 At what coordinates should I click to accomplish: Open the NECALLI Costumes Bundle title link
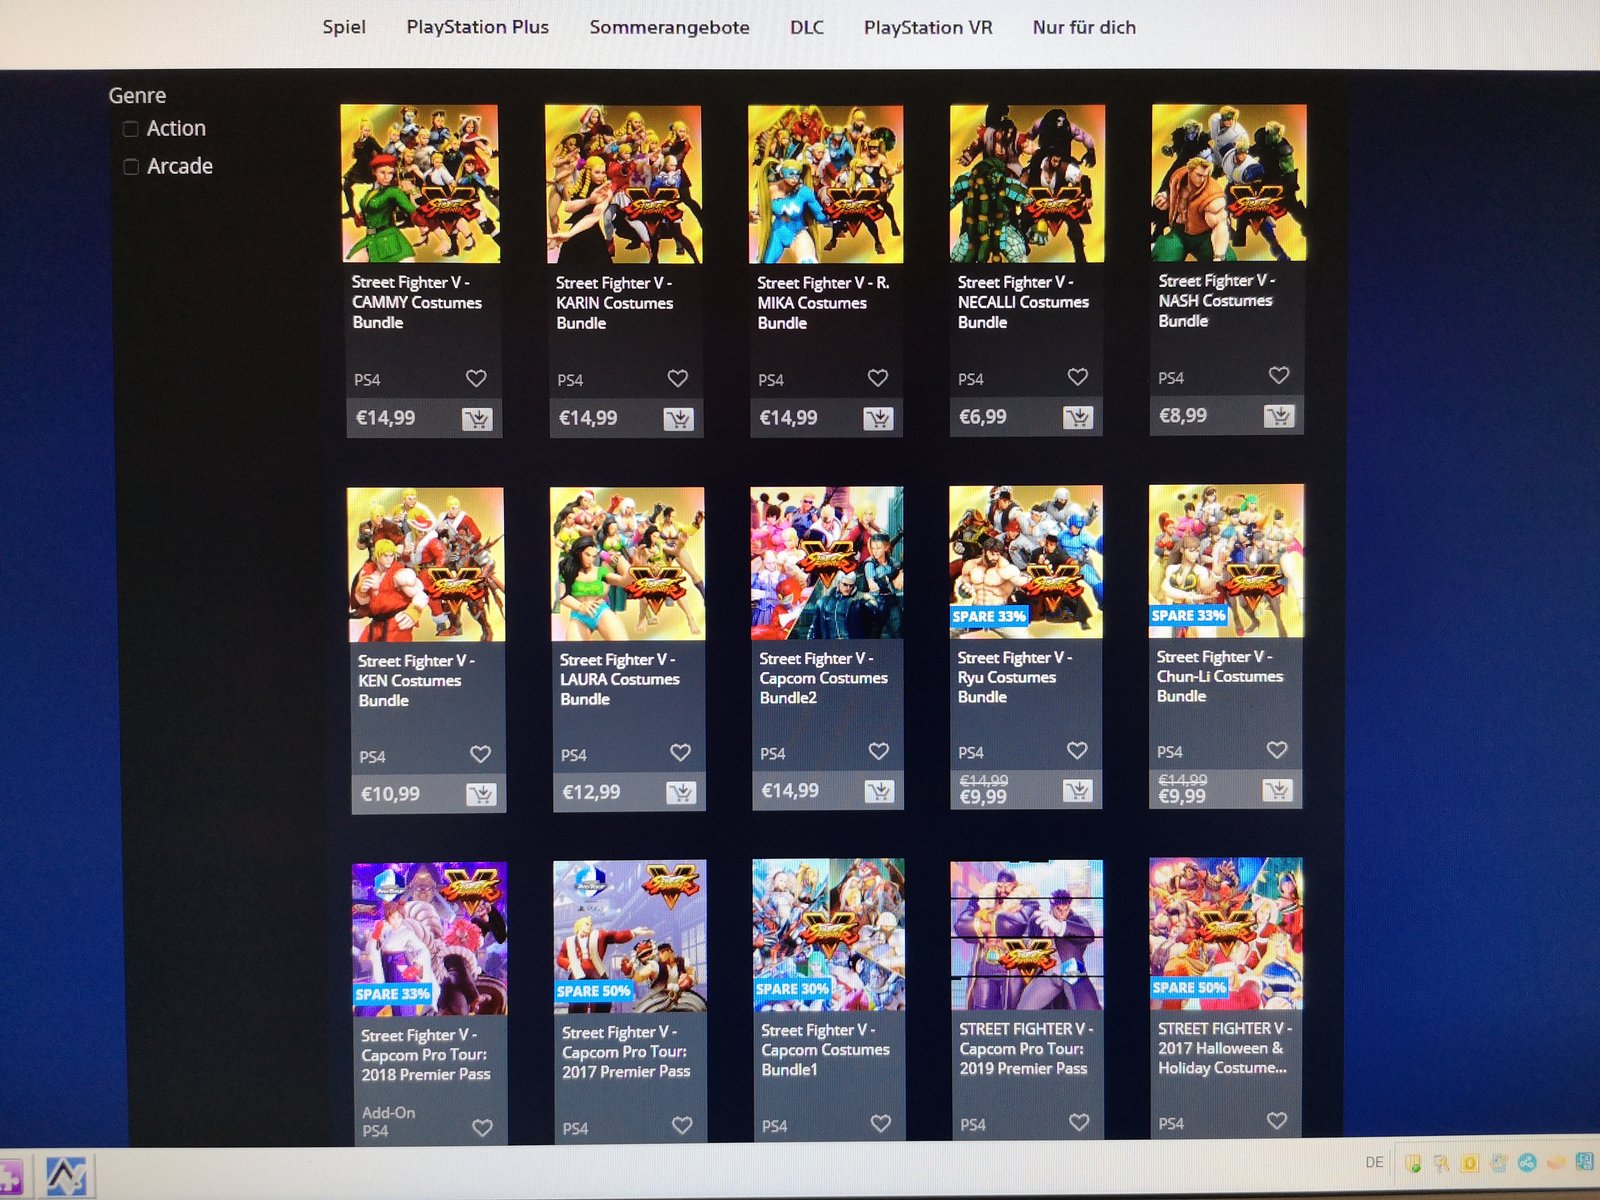coord(1023,302)
